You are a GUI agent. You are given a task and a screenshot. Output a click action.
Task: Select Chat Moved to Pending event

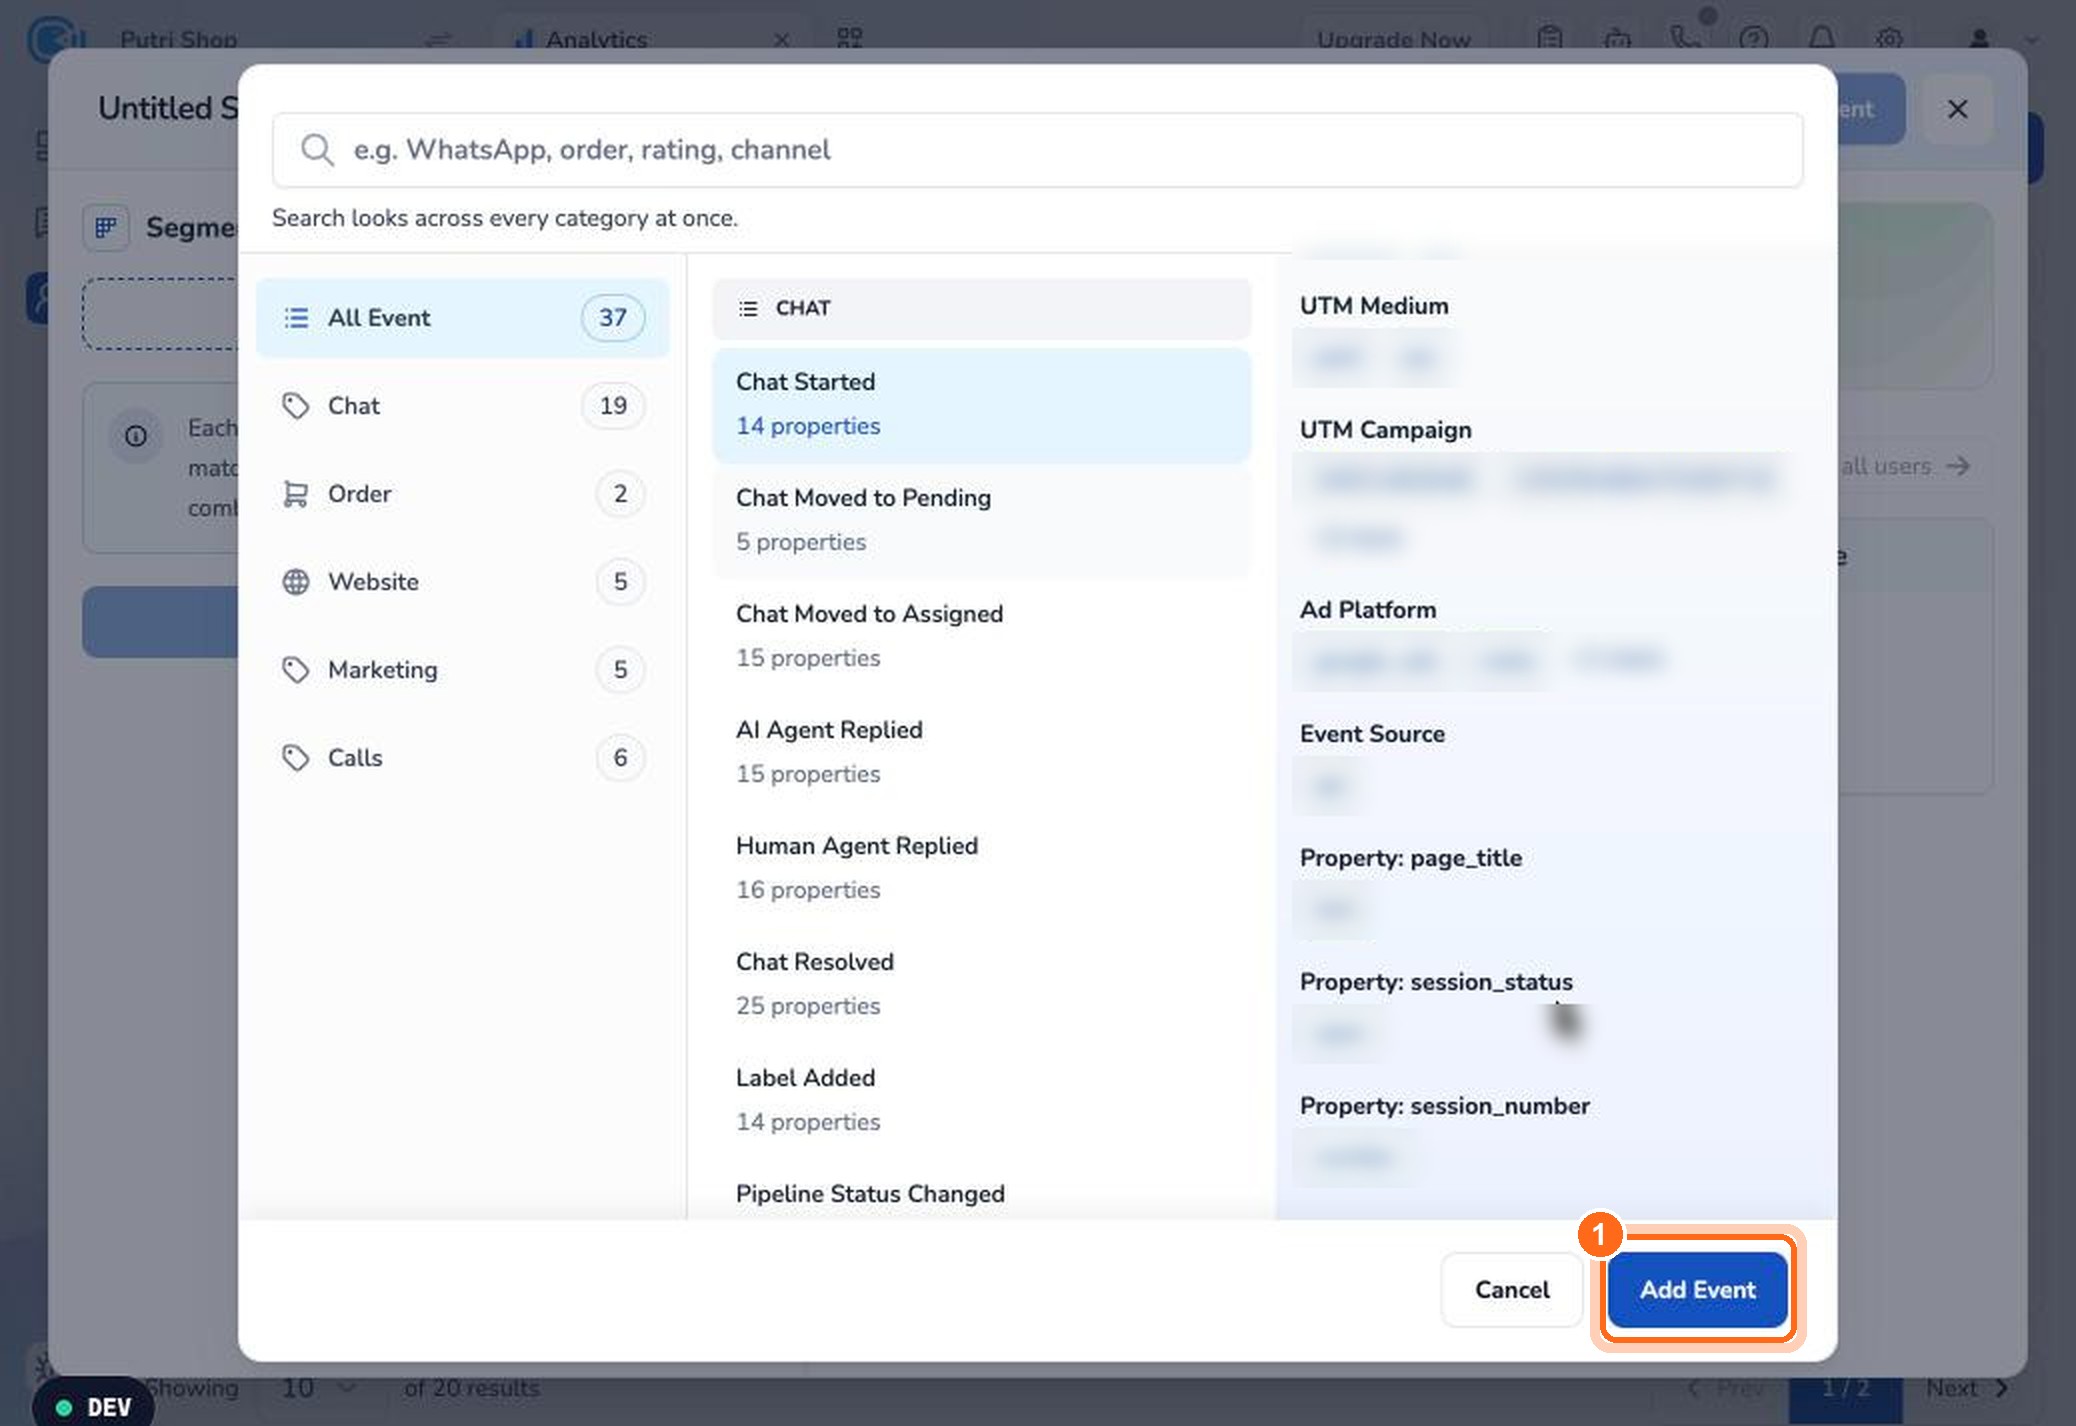[x=981, y=520]
